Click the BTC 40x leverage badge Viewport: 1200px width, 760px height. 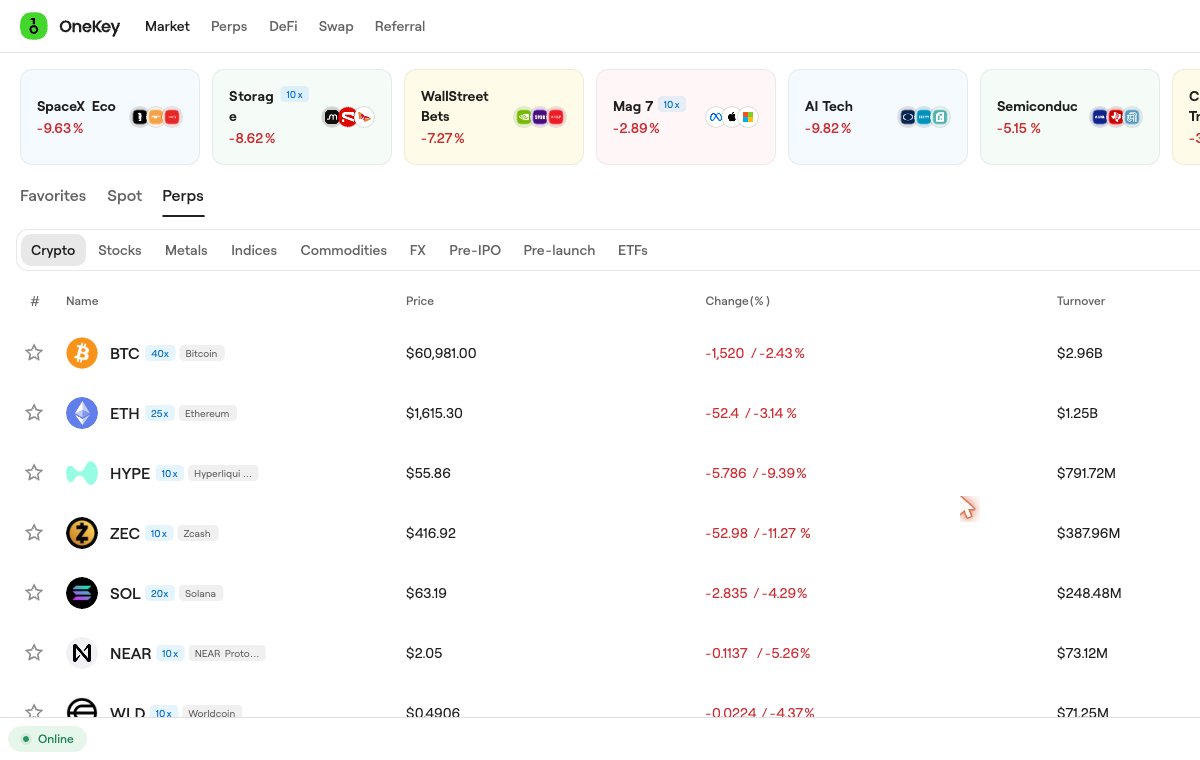tap(160, 353)
